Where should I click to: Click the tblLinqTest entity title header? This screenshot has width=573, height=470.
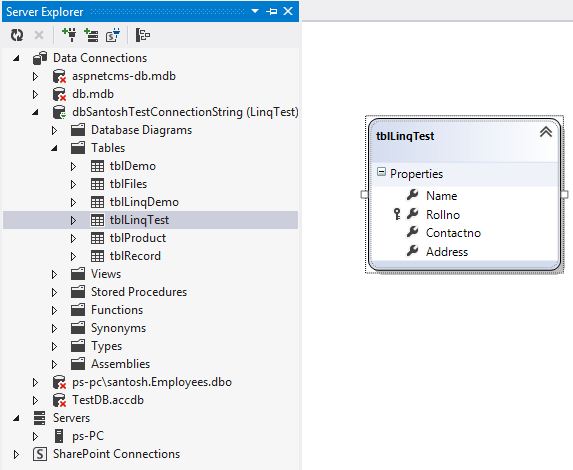[405, 136]
